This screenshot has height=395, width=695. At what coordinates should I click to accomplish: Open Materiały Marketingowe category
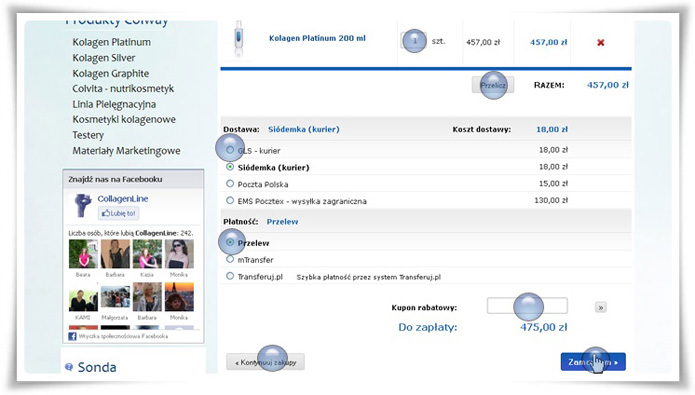tap(126, 151)
